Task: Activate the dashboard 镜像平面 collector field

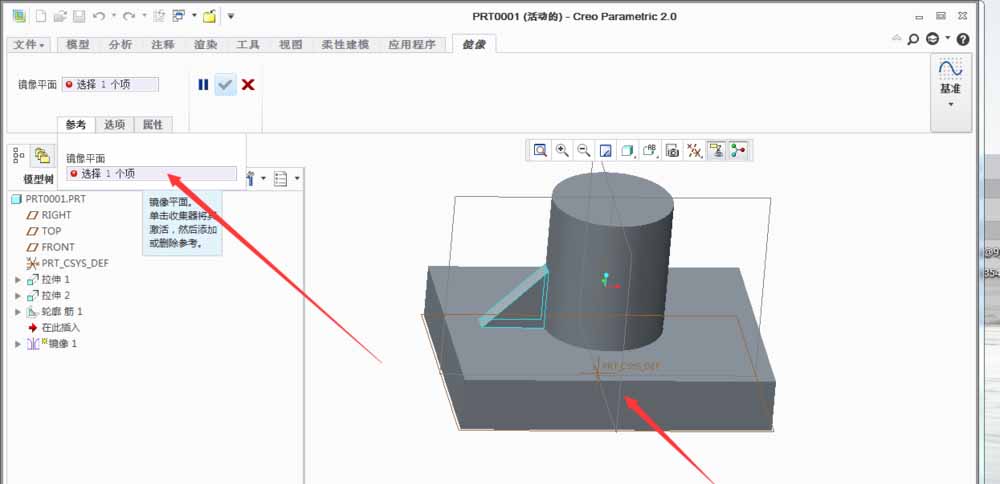Action: 110,84
